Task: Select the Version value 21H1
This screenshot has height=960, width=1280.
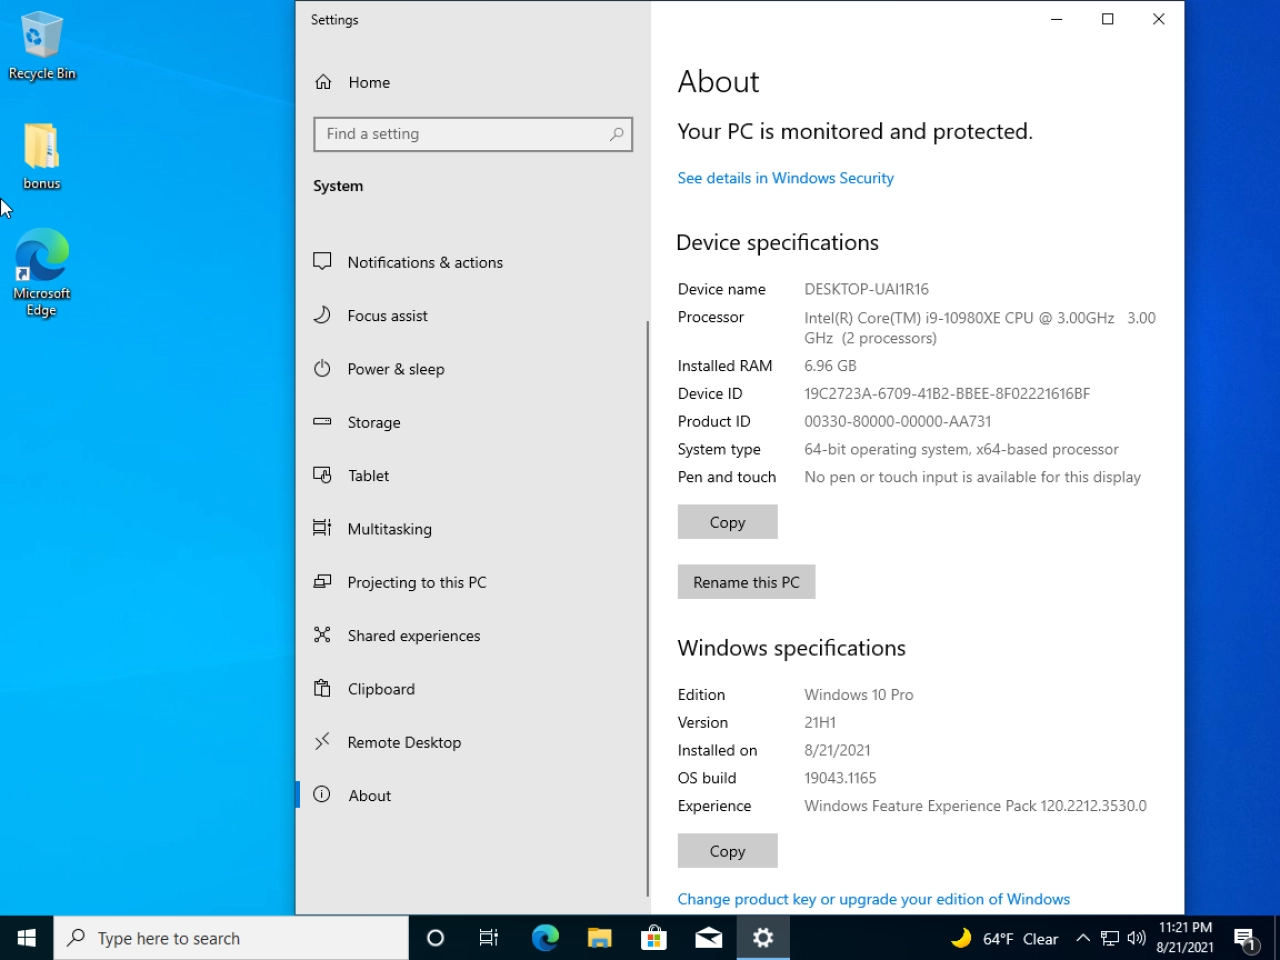Action: (820, 723)
